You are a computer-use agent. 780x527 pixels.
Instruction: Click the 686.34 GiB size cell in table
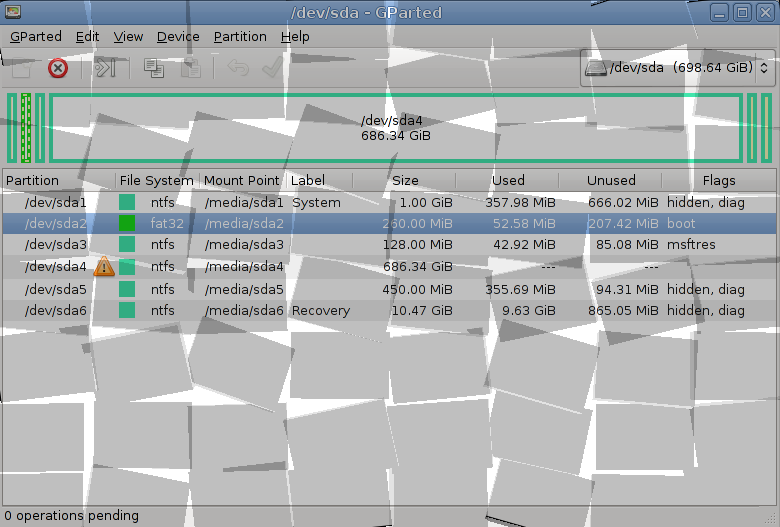[x=418, y=267]
